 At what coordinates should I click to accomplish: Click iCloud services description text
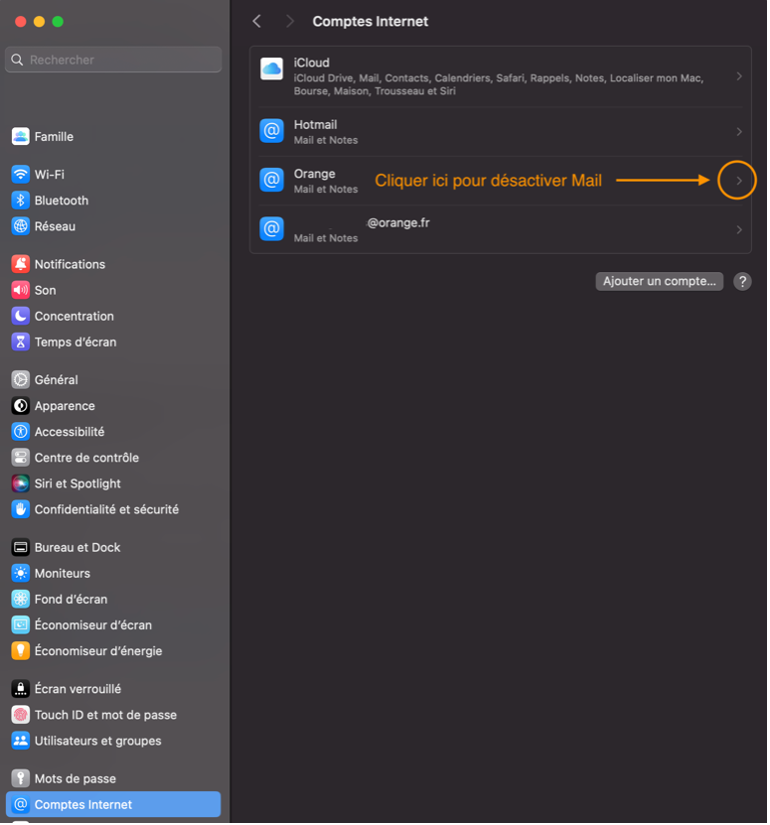pos(499,85)
